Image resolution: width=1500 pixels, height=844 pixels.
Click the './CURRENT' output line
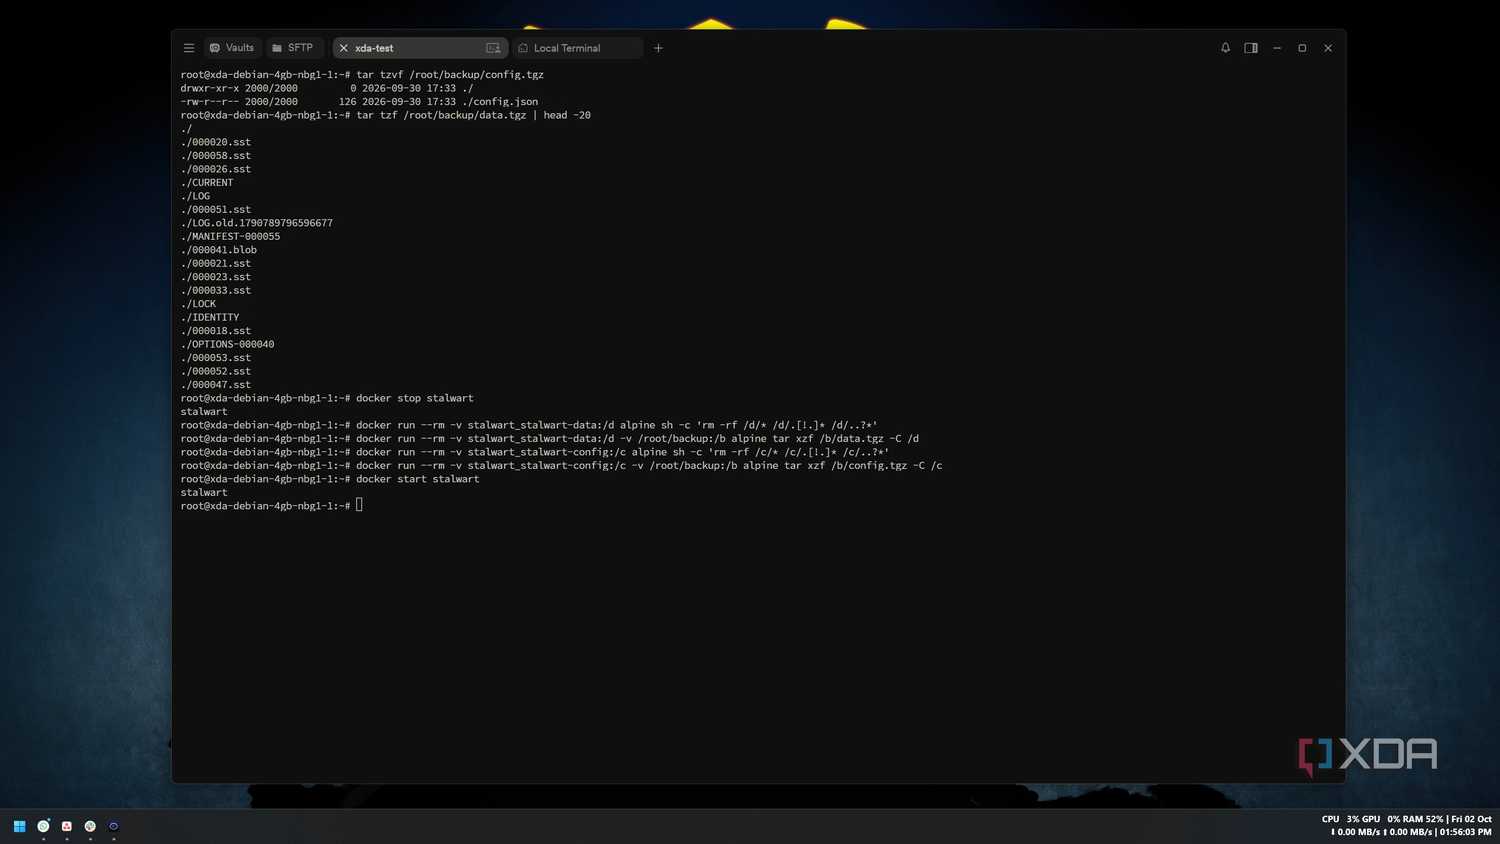pos(207,183)
